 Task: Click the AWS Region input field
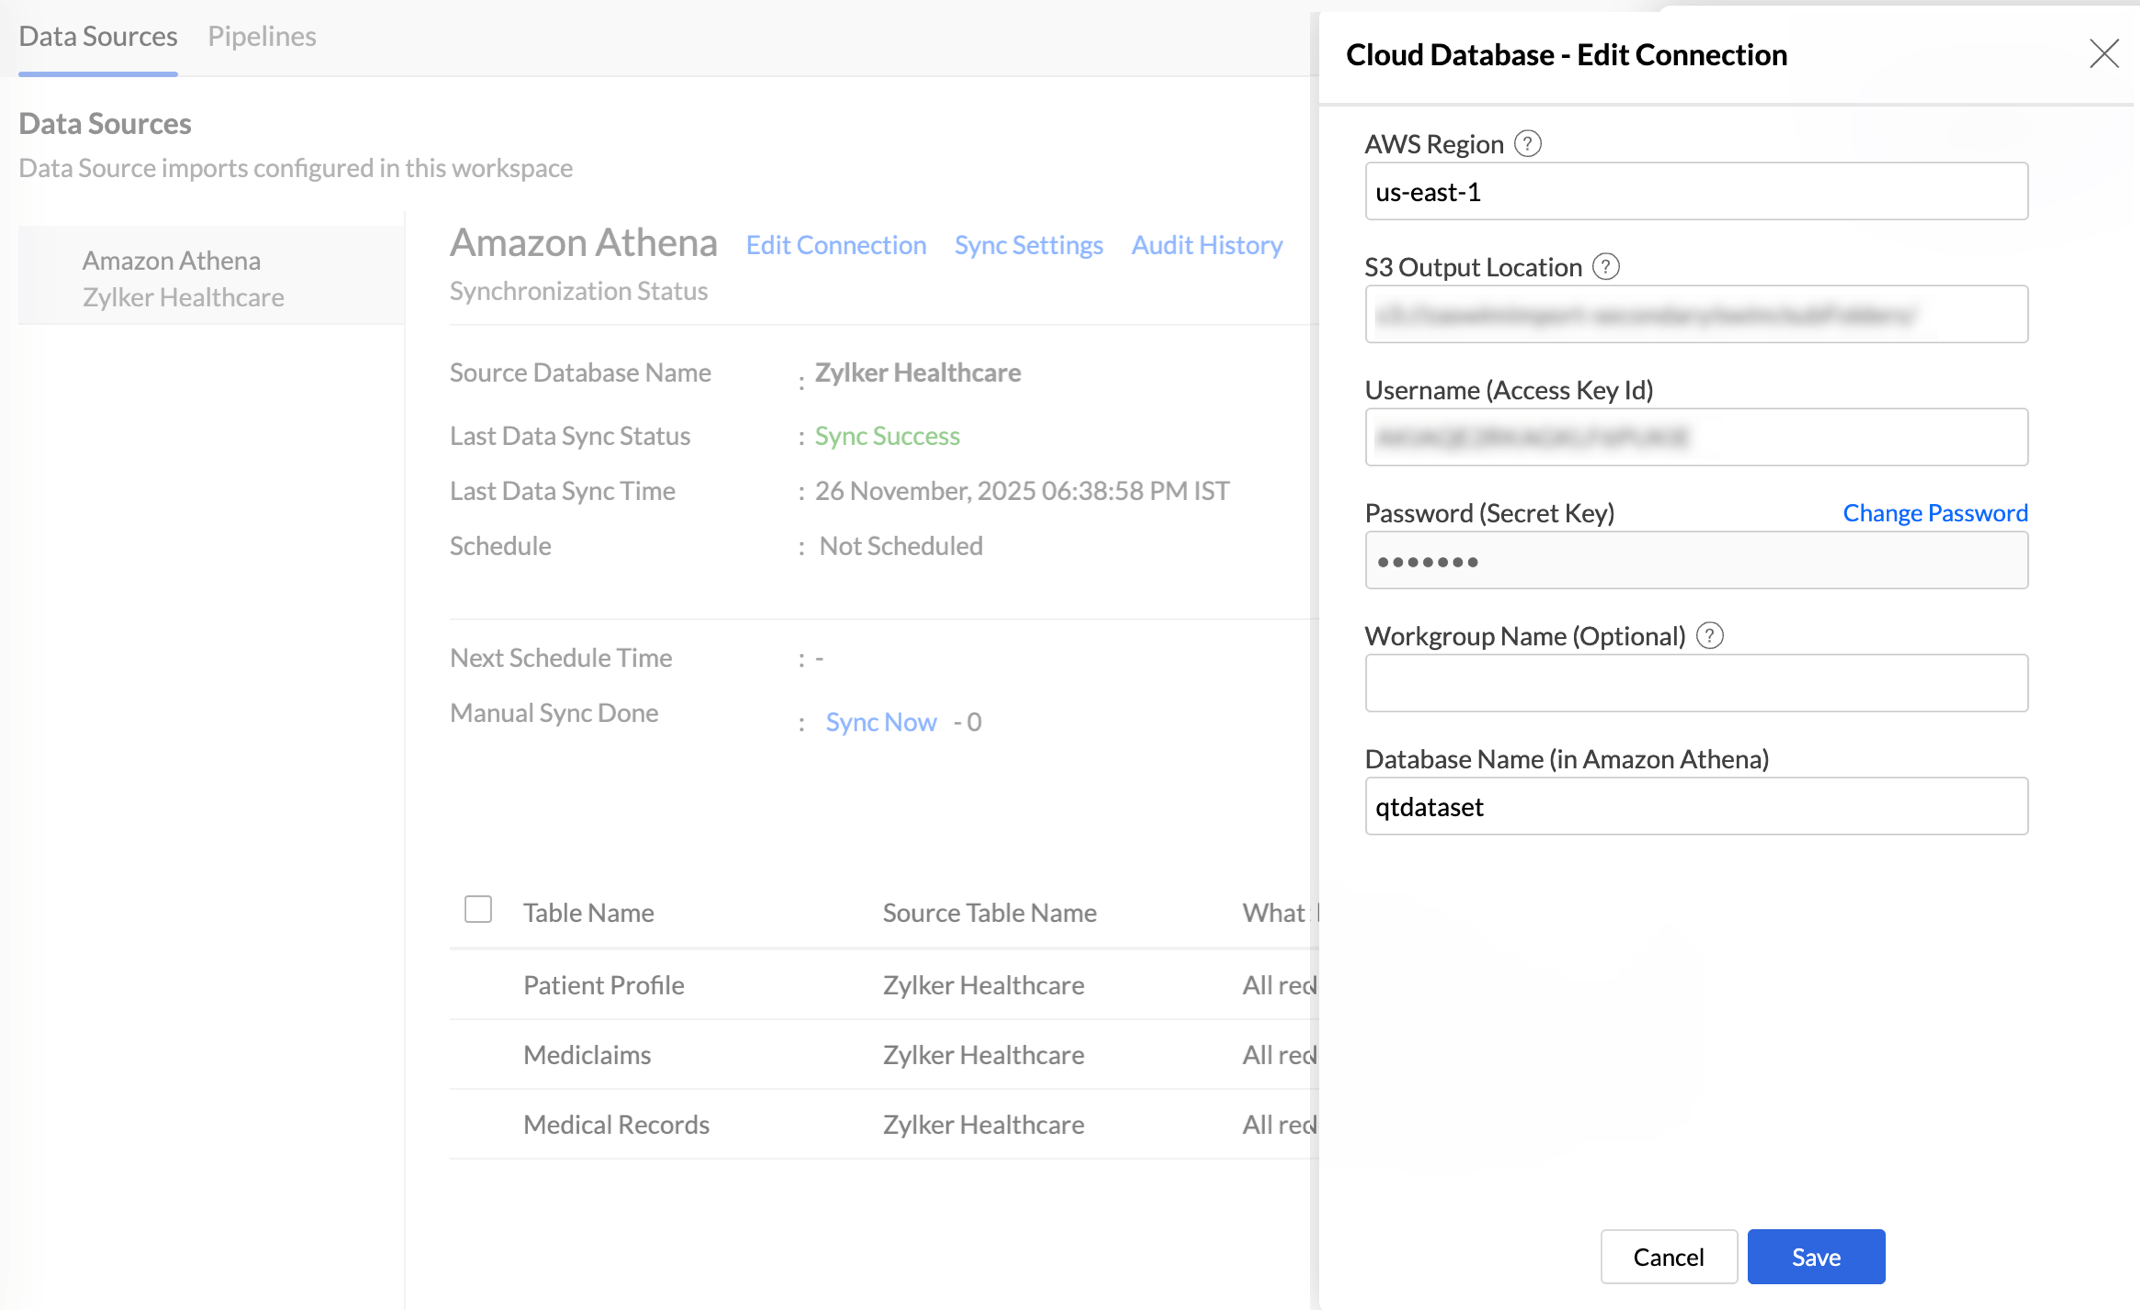click(1695, 192)
